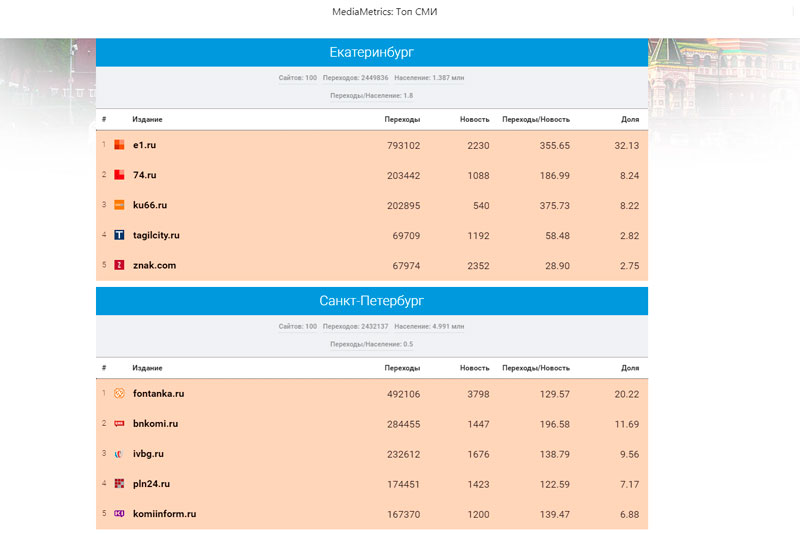Screen dimensions: 800x534
Task: Select the Екатеринбург city header
Action: (x=372, y=52)
